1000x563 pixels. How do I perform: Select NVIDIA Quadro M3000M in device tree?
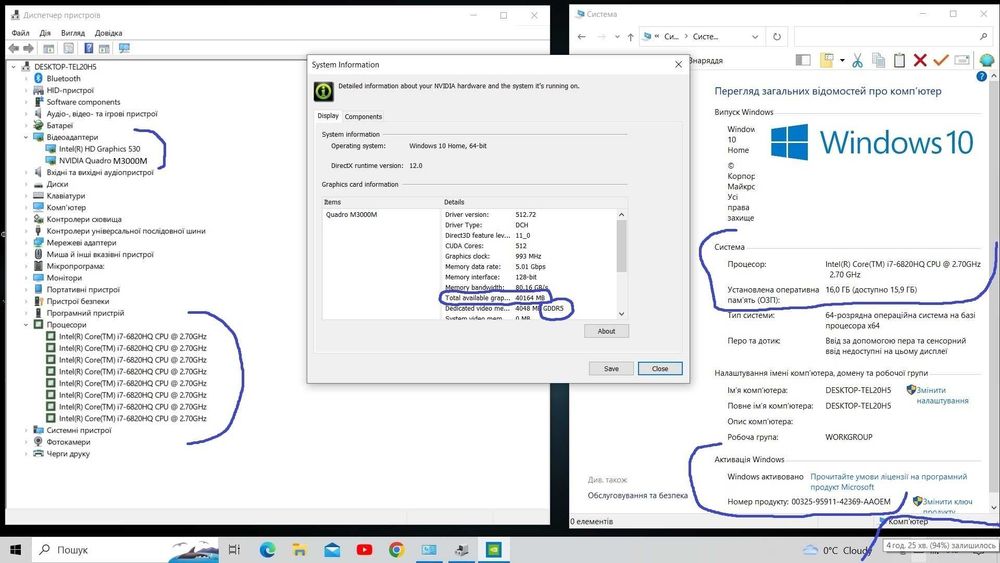(103, 161)
